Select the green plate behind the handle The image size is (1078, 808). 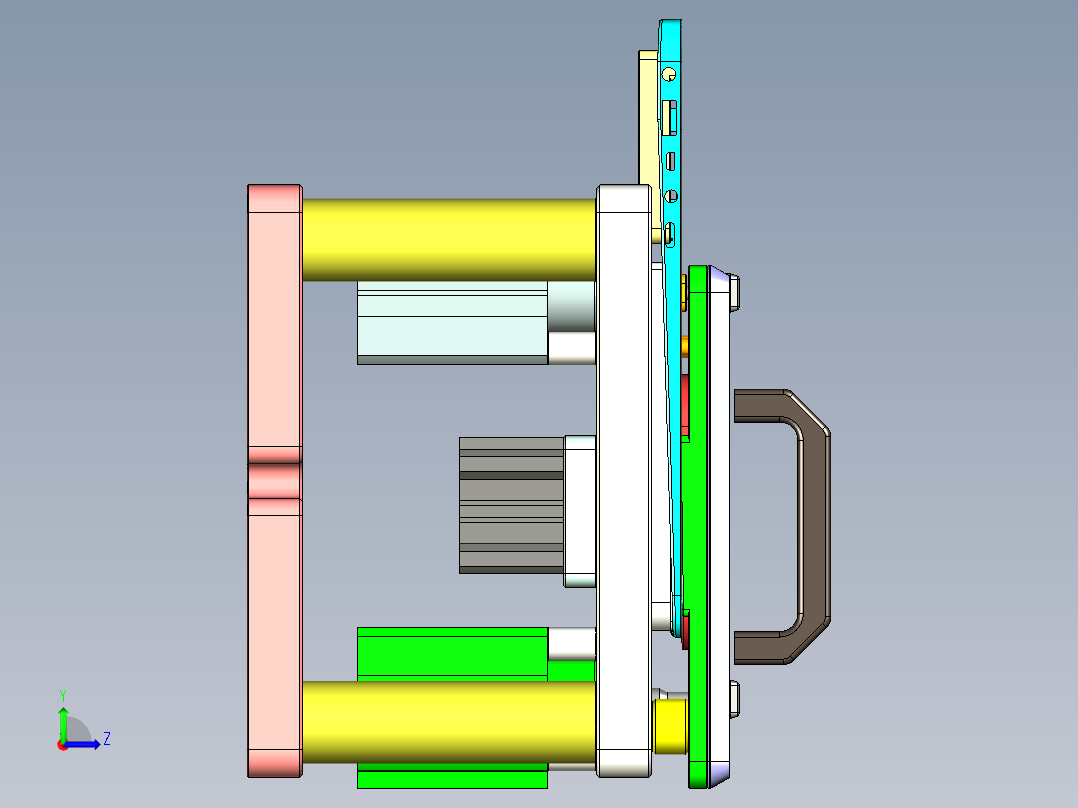click(697, 500)
